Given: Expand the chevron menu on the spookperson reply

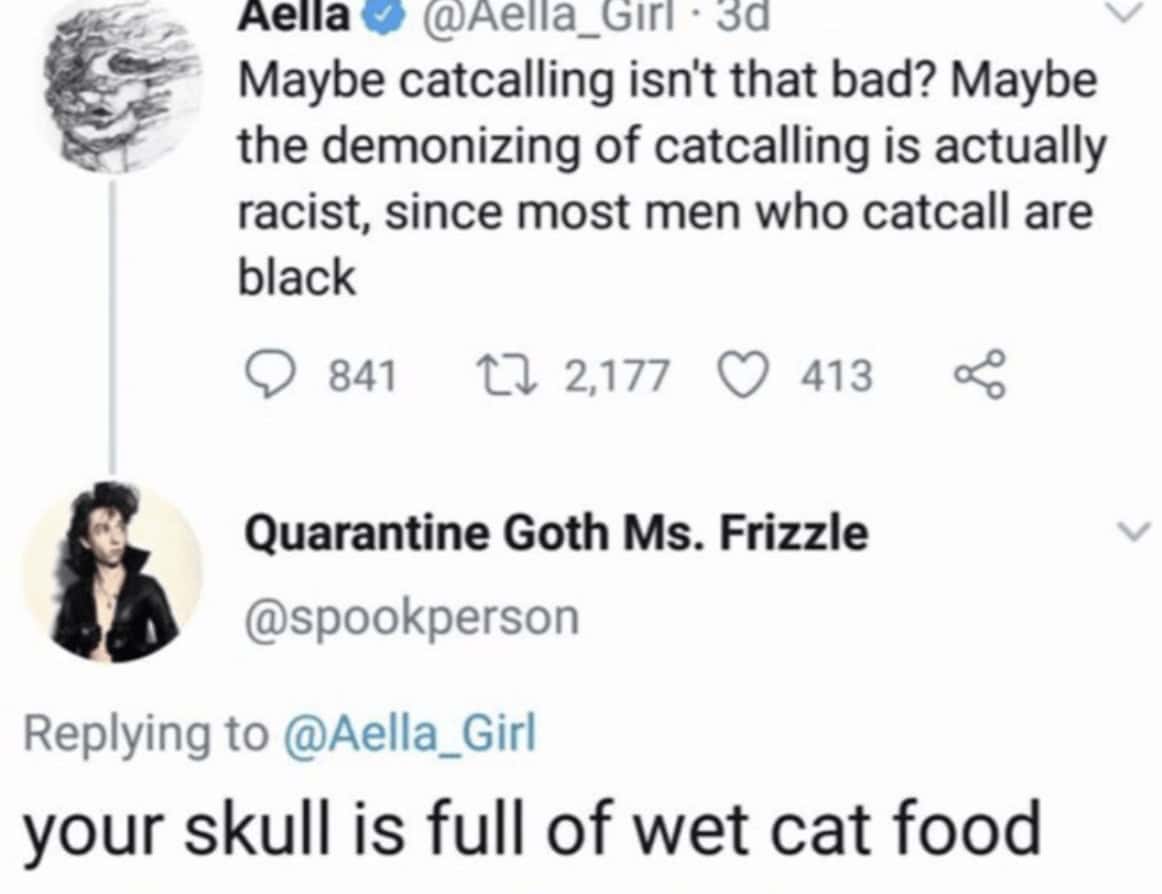Looking at the screenshot, I should (1129, 532).
